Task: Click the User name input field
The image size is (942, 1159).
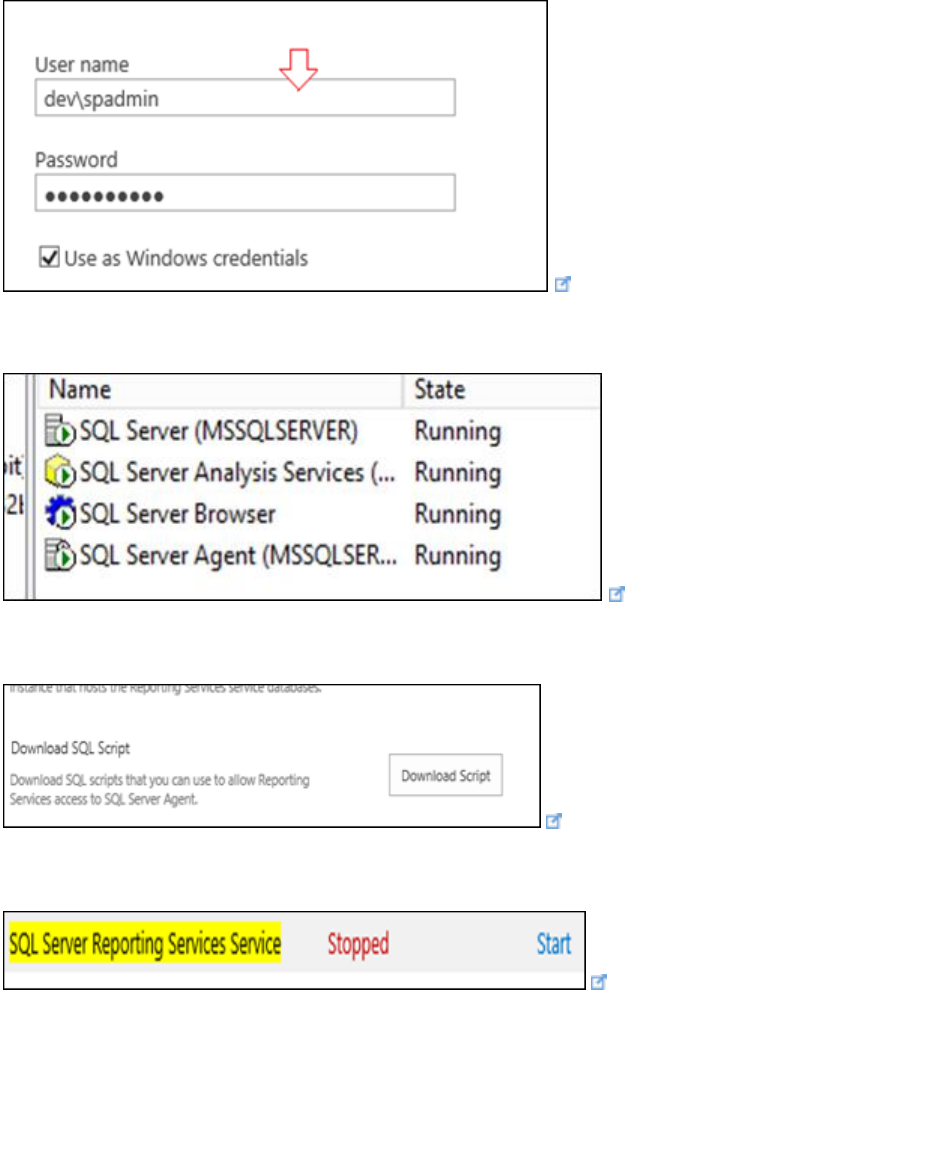Action: coord(245,98)
